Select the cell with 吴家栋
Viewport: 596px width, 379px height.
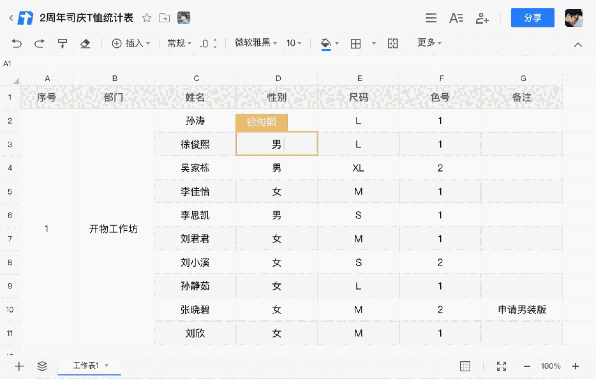[195, 168]
